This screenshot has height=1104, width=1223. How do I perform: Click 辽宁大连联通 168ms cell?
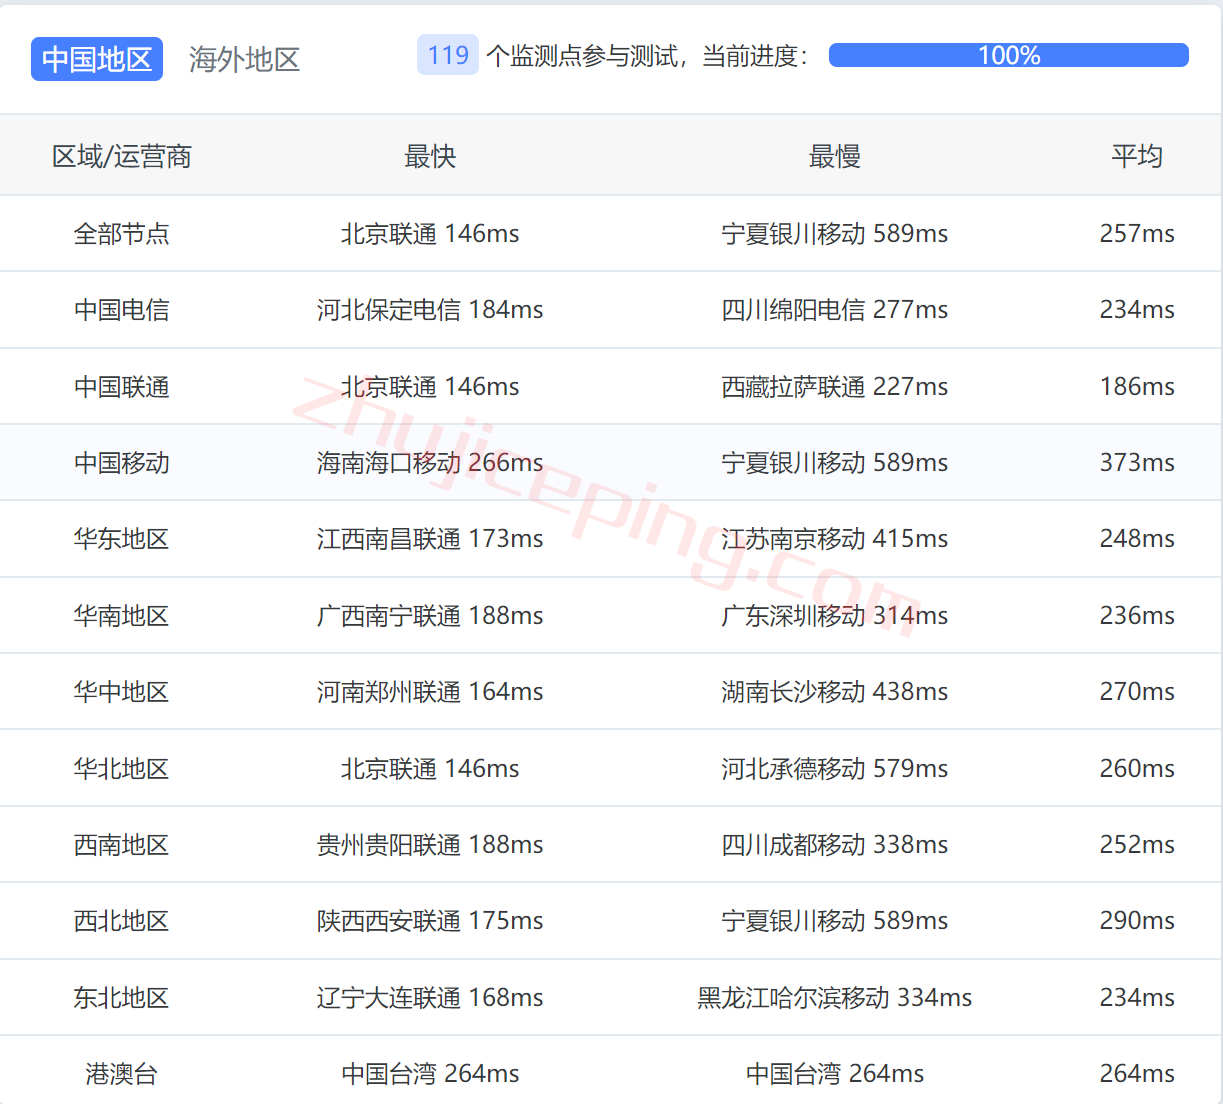tap(430, 997)
